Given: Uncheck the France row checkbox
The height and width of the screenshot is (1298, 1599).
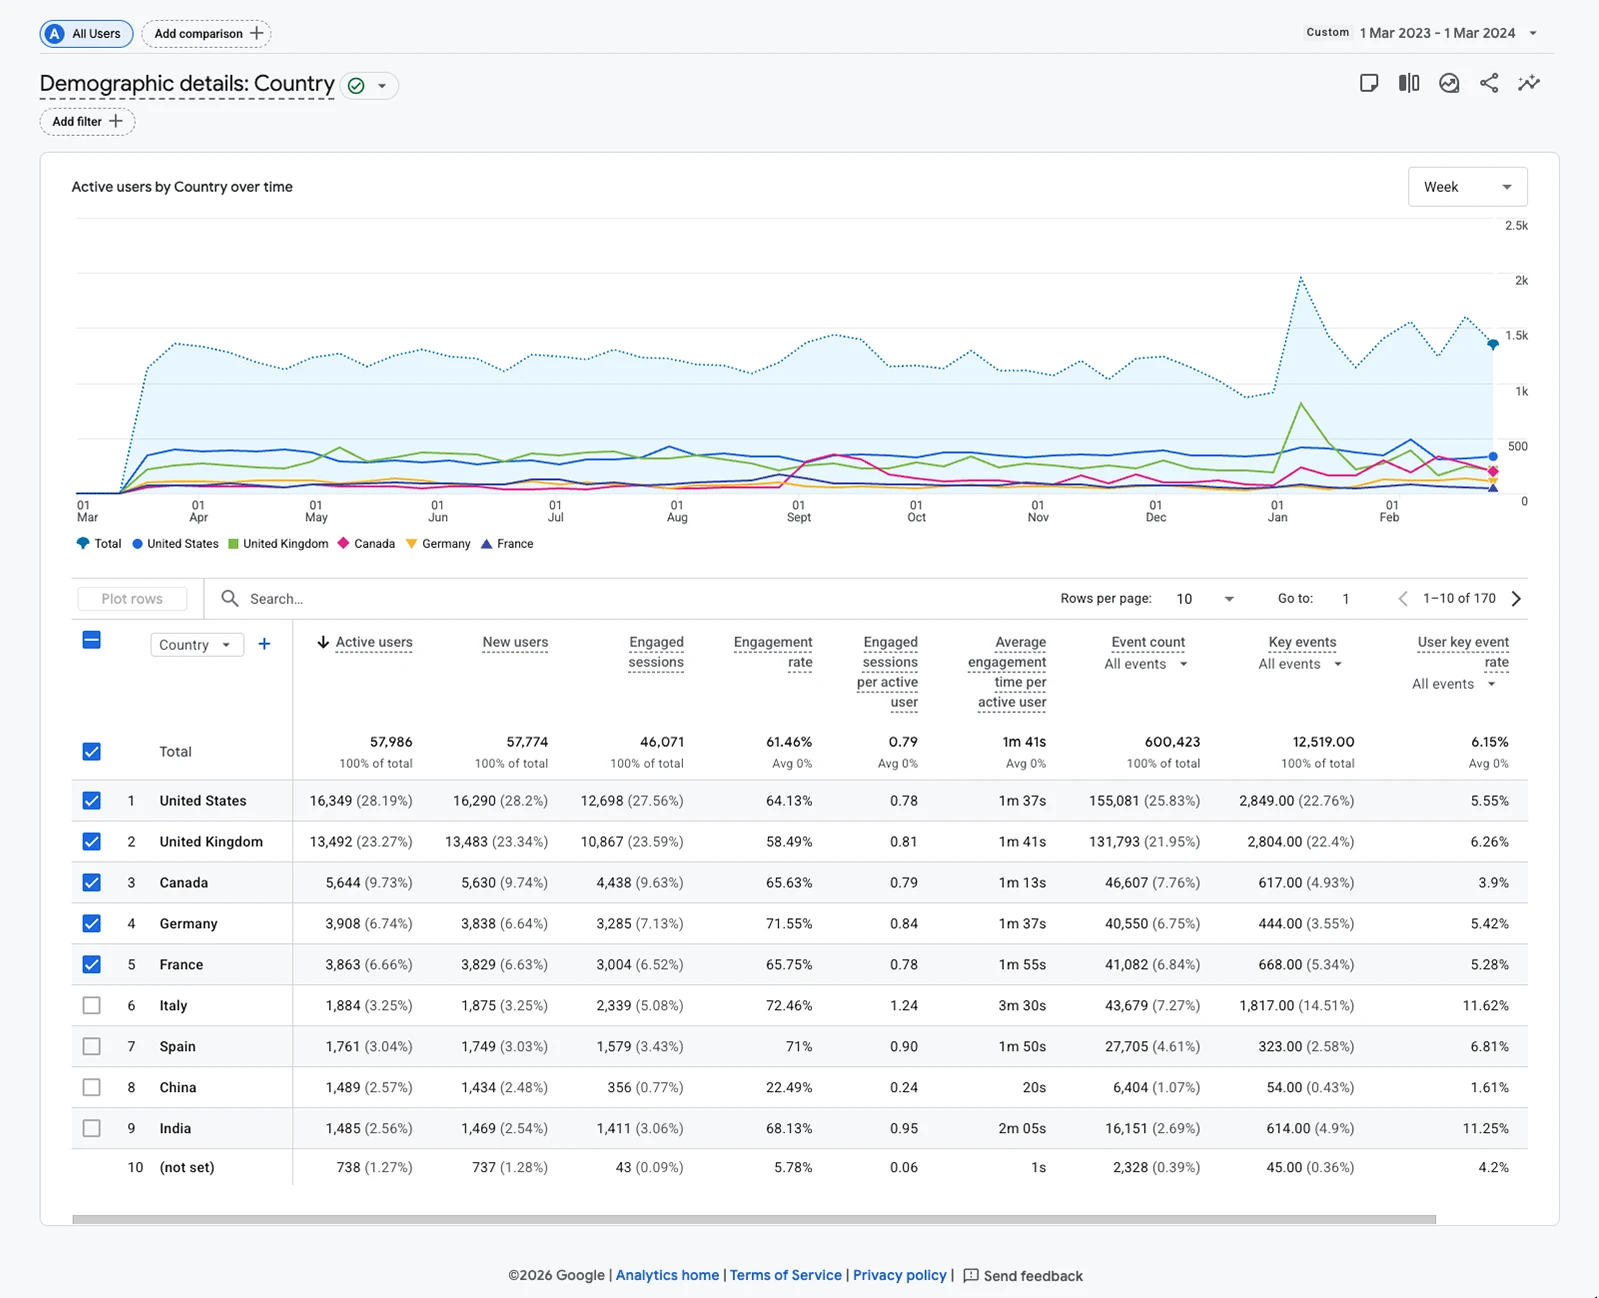Looking at the screenshot, I should (x=91, y=965).
